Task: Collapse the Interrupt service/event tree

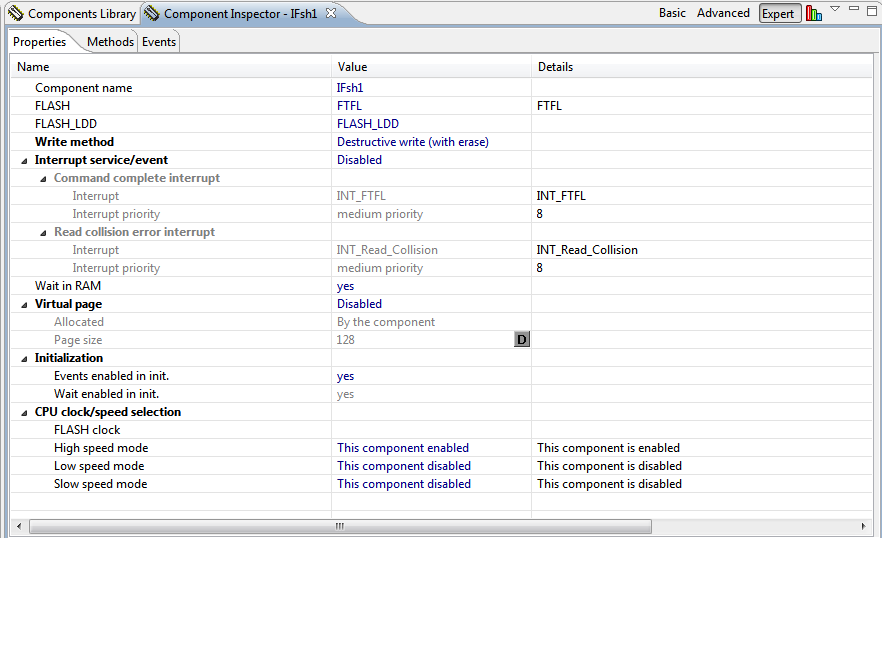Action: pyautogui.click(x=22, y=159)
